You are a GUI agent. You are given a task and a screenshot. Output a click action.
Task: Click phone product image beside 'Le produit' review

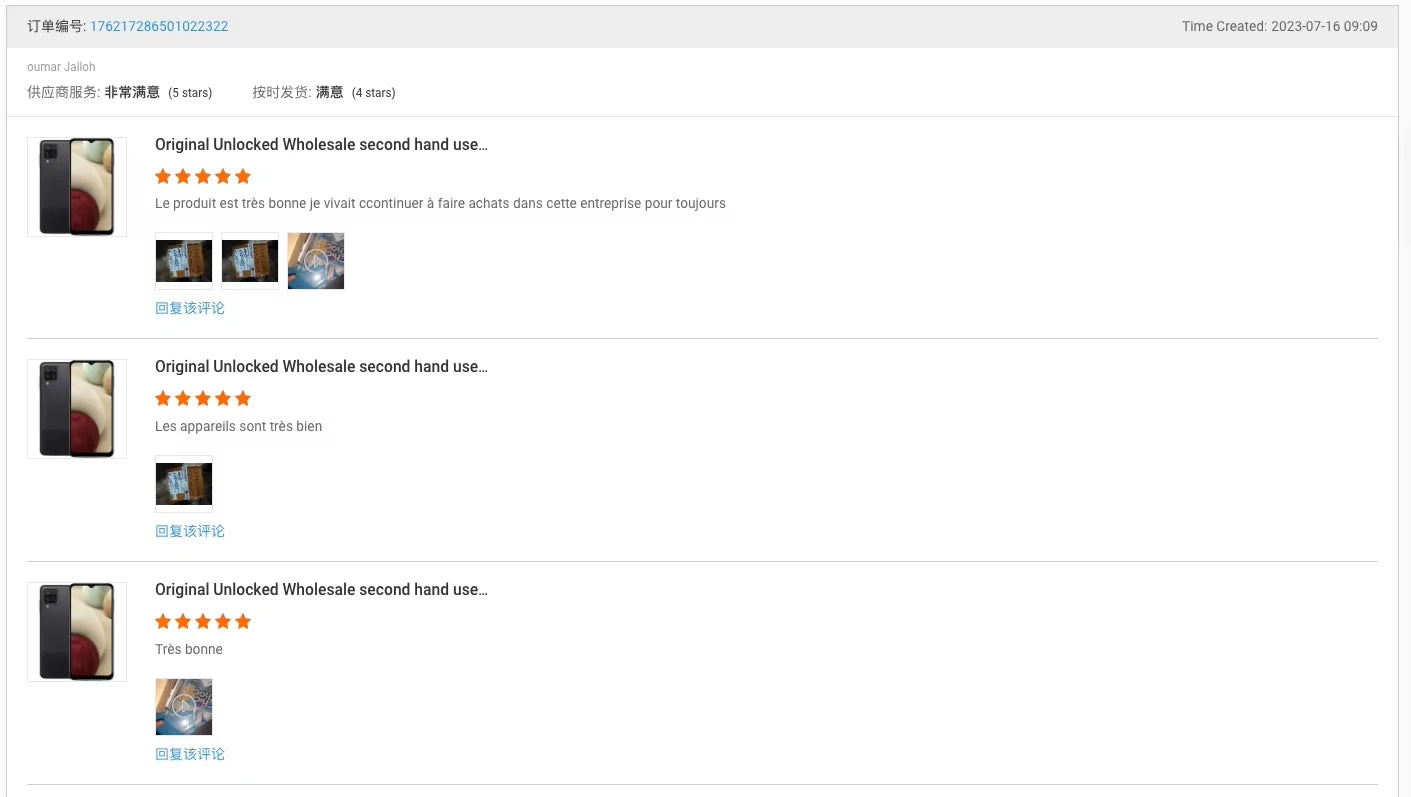coord(77,187)
